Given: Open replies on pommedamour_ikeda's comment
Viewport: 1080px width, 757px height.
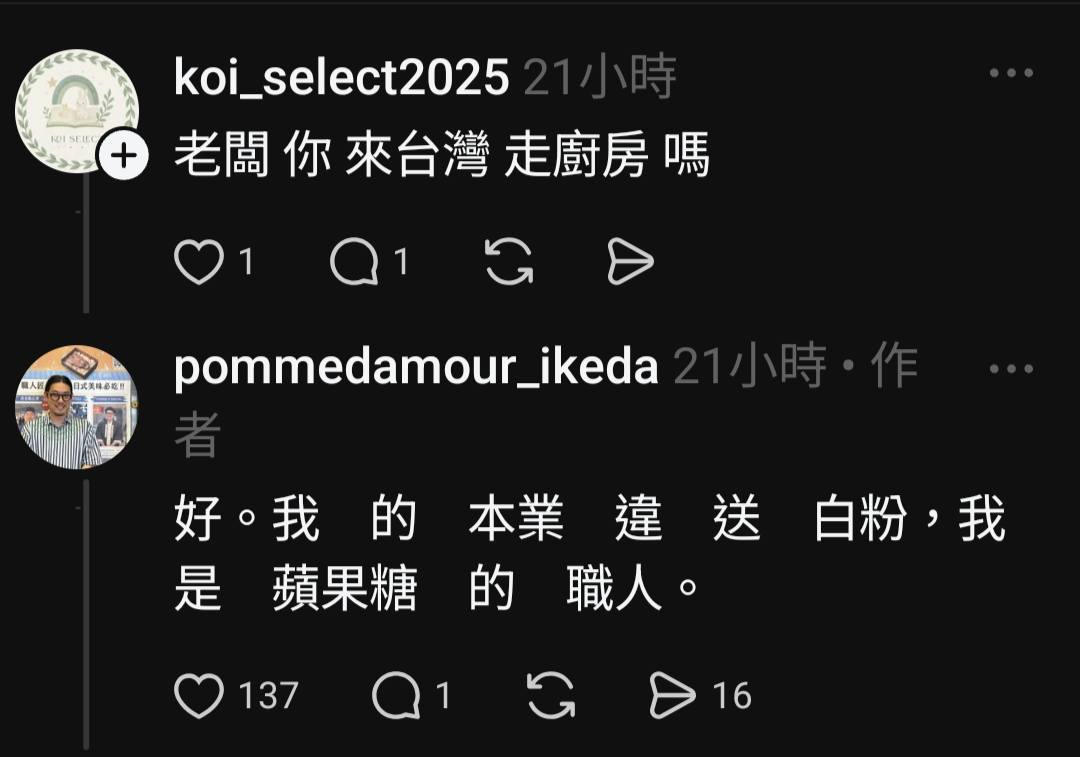Looking at the screenshot, I should (396, 696).
